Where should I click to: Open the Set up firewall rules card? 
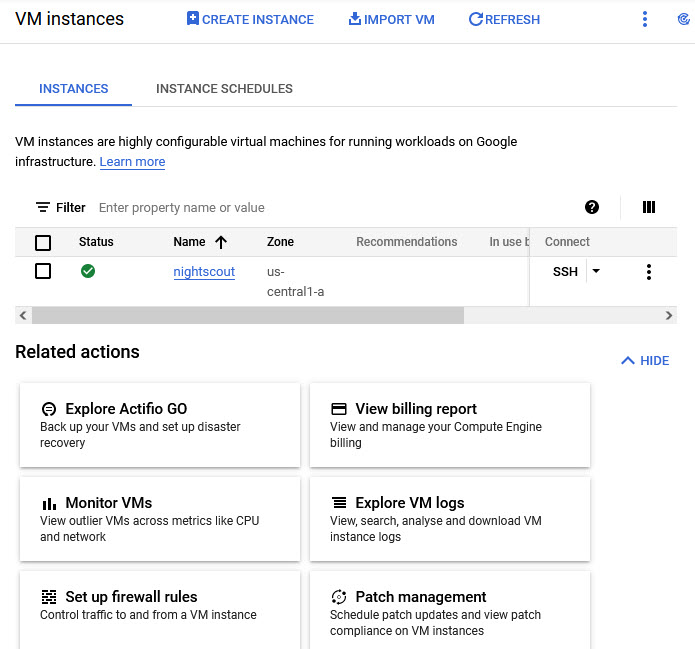(x=160, y=605)
